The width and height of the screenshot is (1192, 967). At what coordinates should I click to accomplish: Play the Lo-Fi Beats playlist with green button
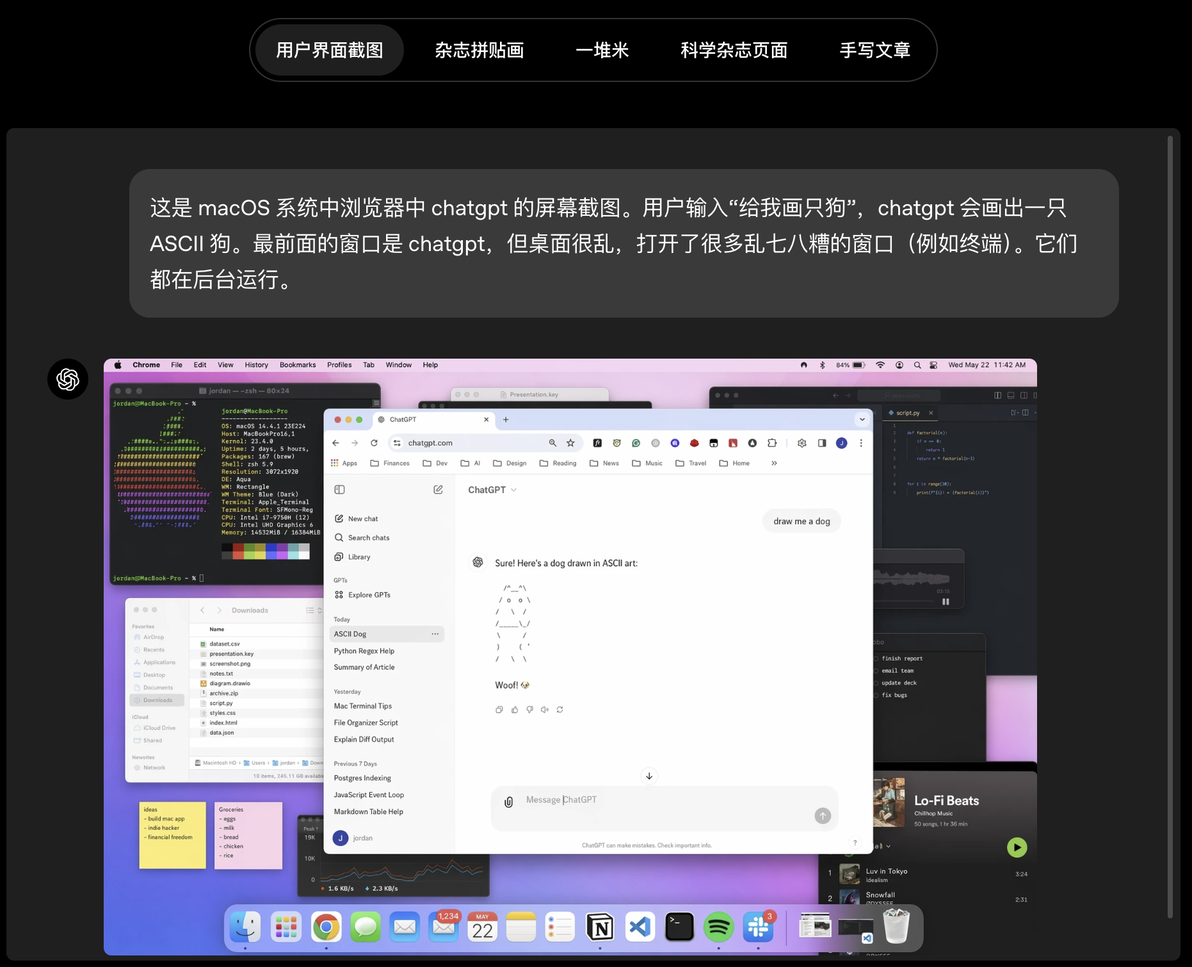coord(1016,847)
